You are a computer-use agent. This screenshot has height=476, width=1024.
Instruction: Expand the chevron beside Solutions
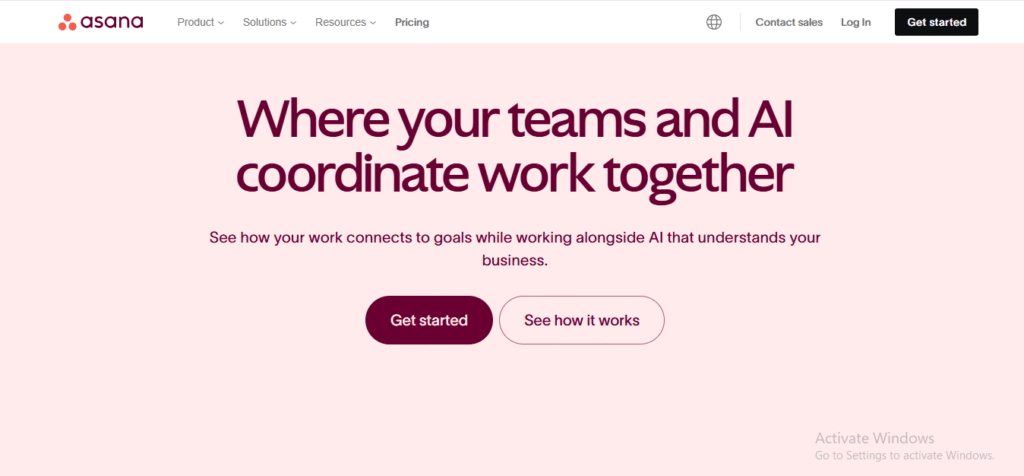pyautogui.click(x=293, y=23)
